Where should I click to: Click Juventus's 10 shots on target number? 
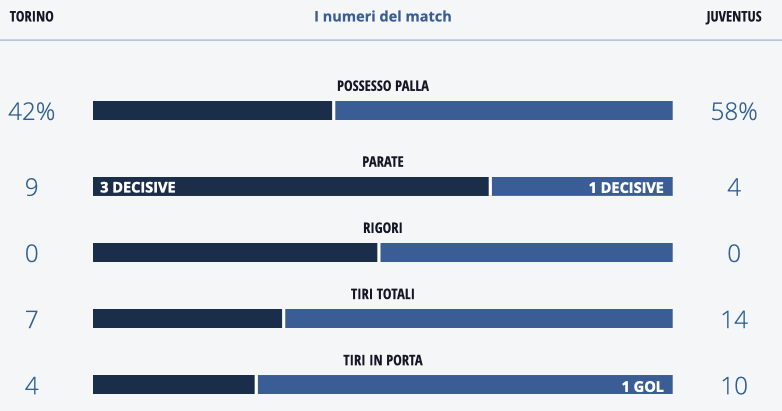(734, 386)
